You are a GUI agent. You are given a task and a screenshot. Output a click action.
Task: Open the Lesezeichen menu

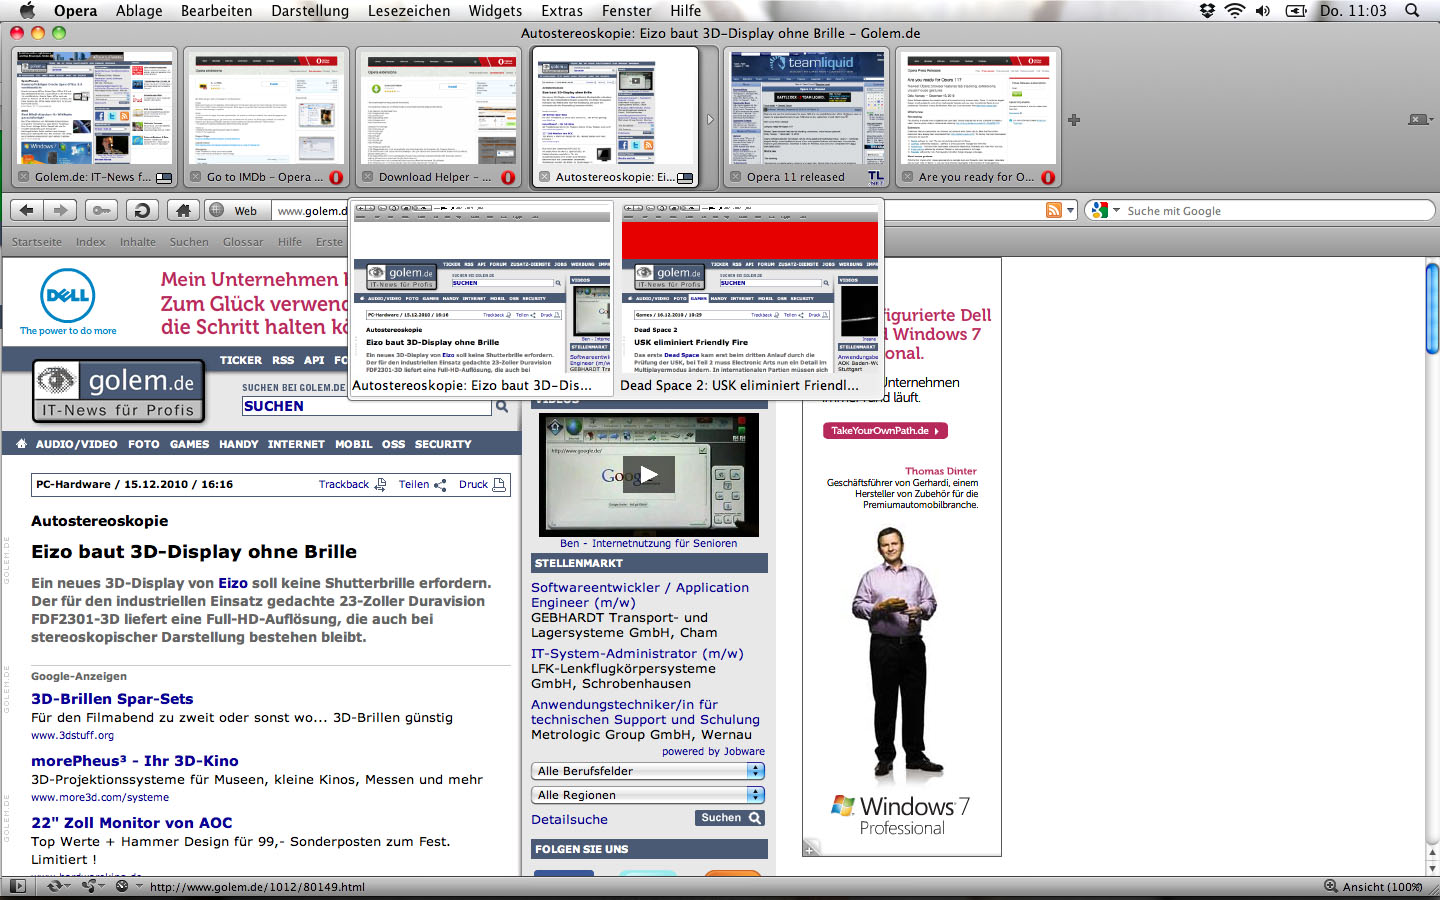pos(409,11)
